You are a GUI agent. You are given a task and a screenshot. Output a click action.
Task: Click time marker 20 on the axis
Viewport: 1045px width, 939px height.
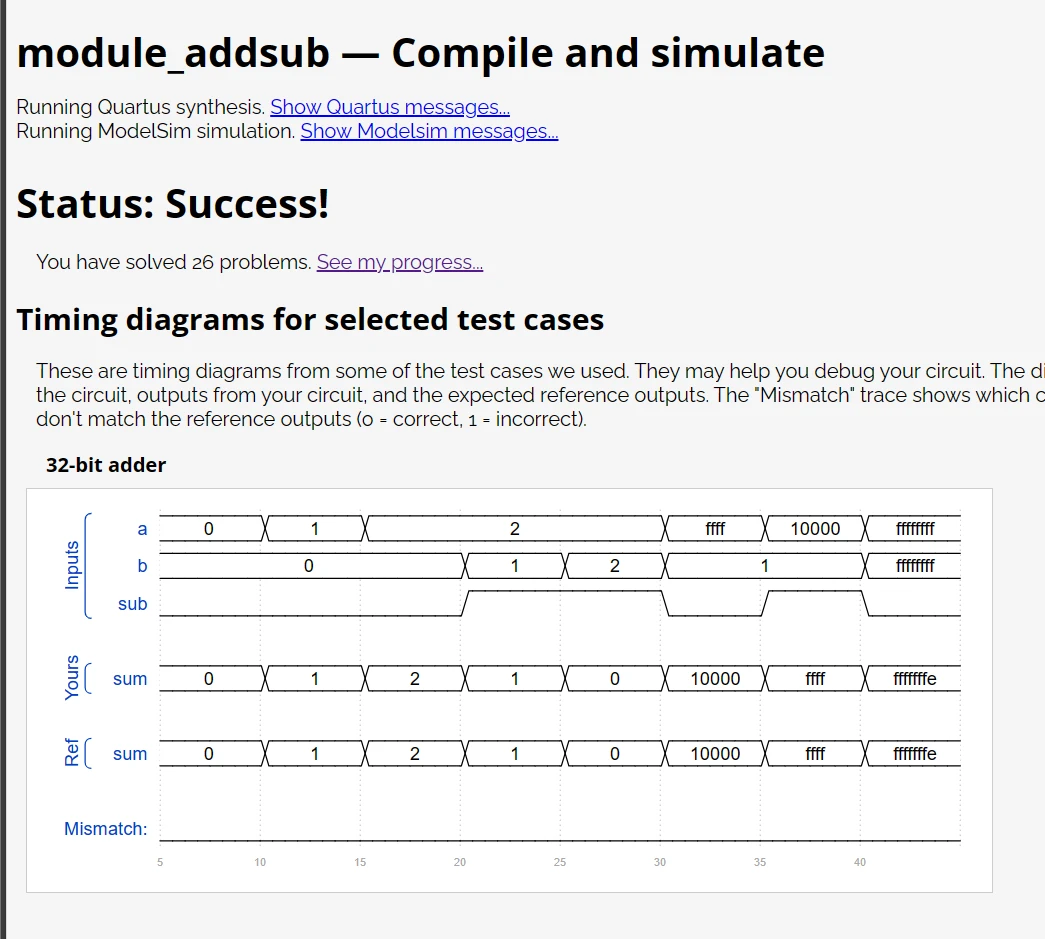tap(460, 862)
